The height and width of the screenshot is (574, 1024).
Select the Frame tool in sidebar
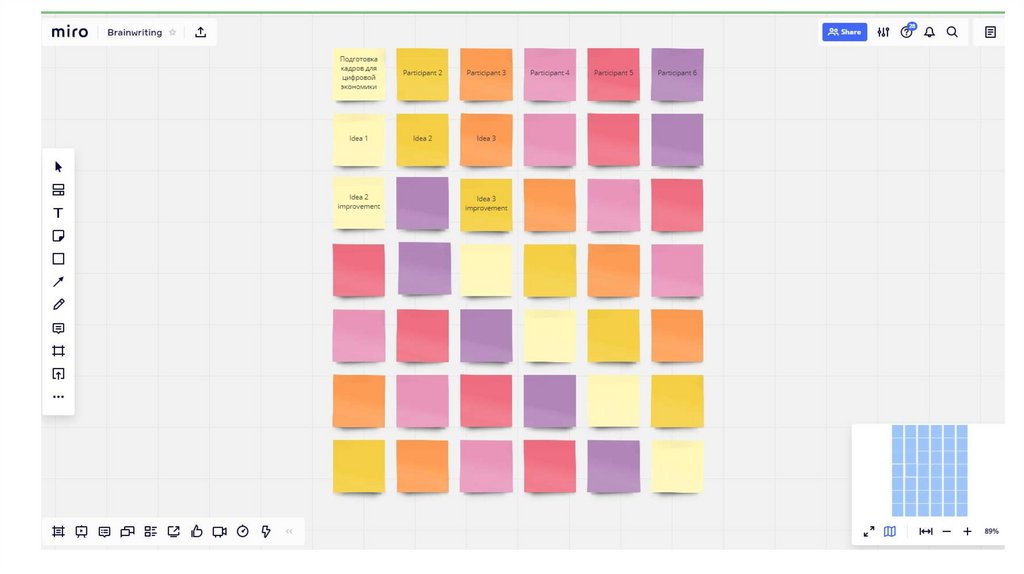tap(58, 351)
